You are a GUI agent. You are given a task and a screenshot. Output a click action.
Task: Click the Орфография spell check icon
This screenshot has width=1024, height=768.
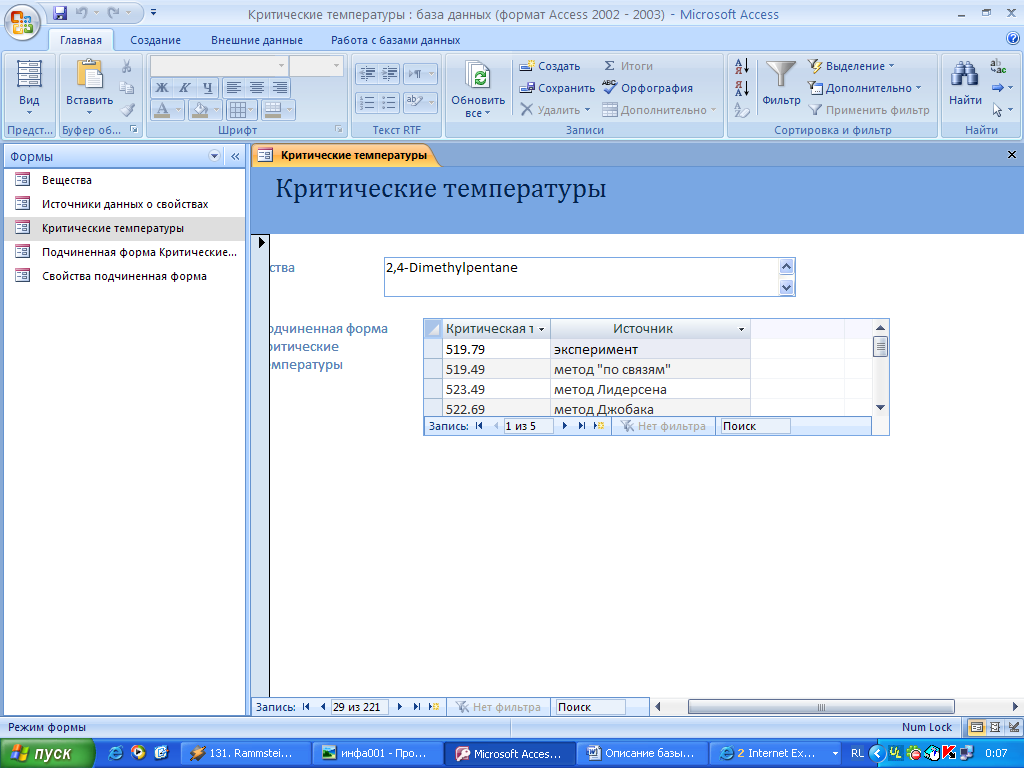coord(611,88)
